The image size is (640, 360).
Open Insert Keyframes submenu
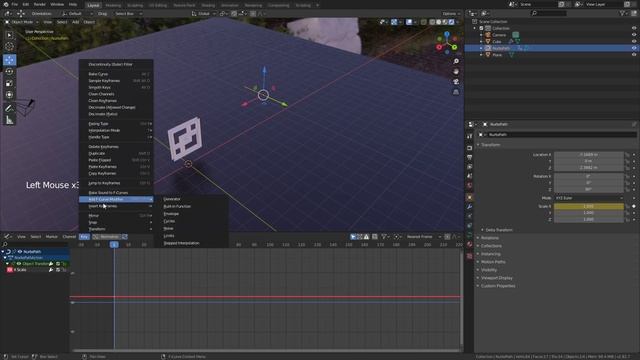(x=116, y=206)
